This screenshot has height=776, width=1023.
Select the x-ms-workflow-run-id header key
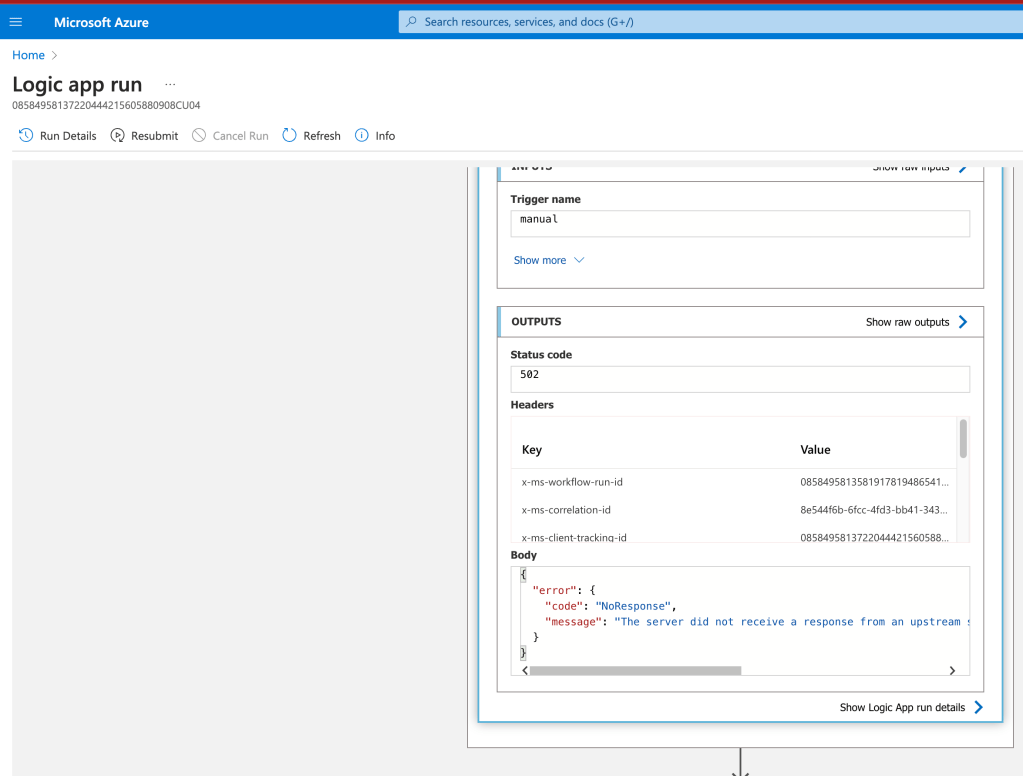coord(572,482)
